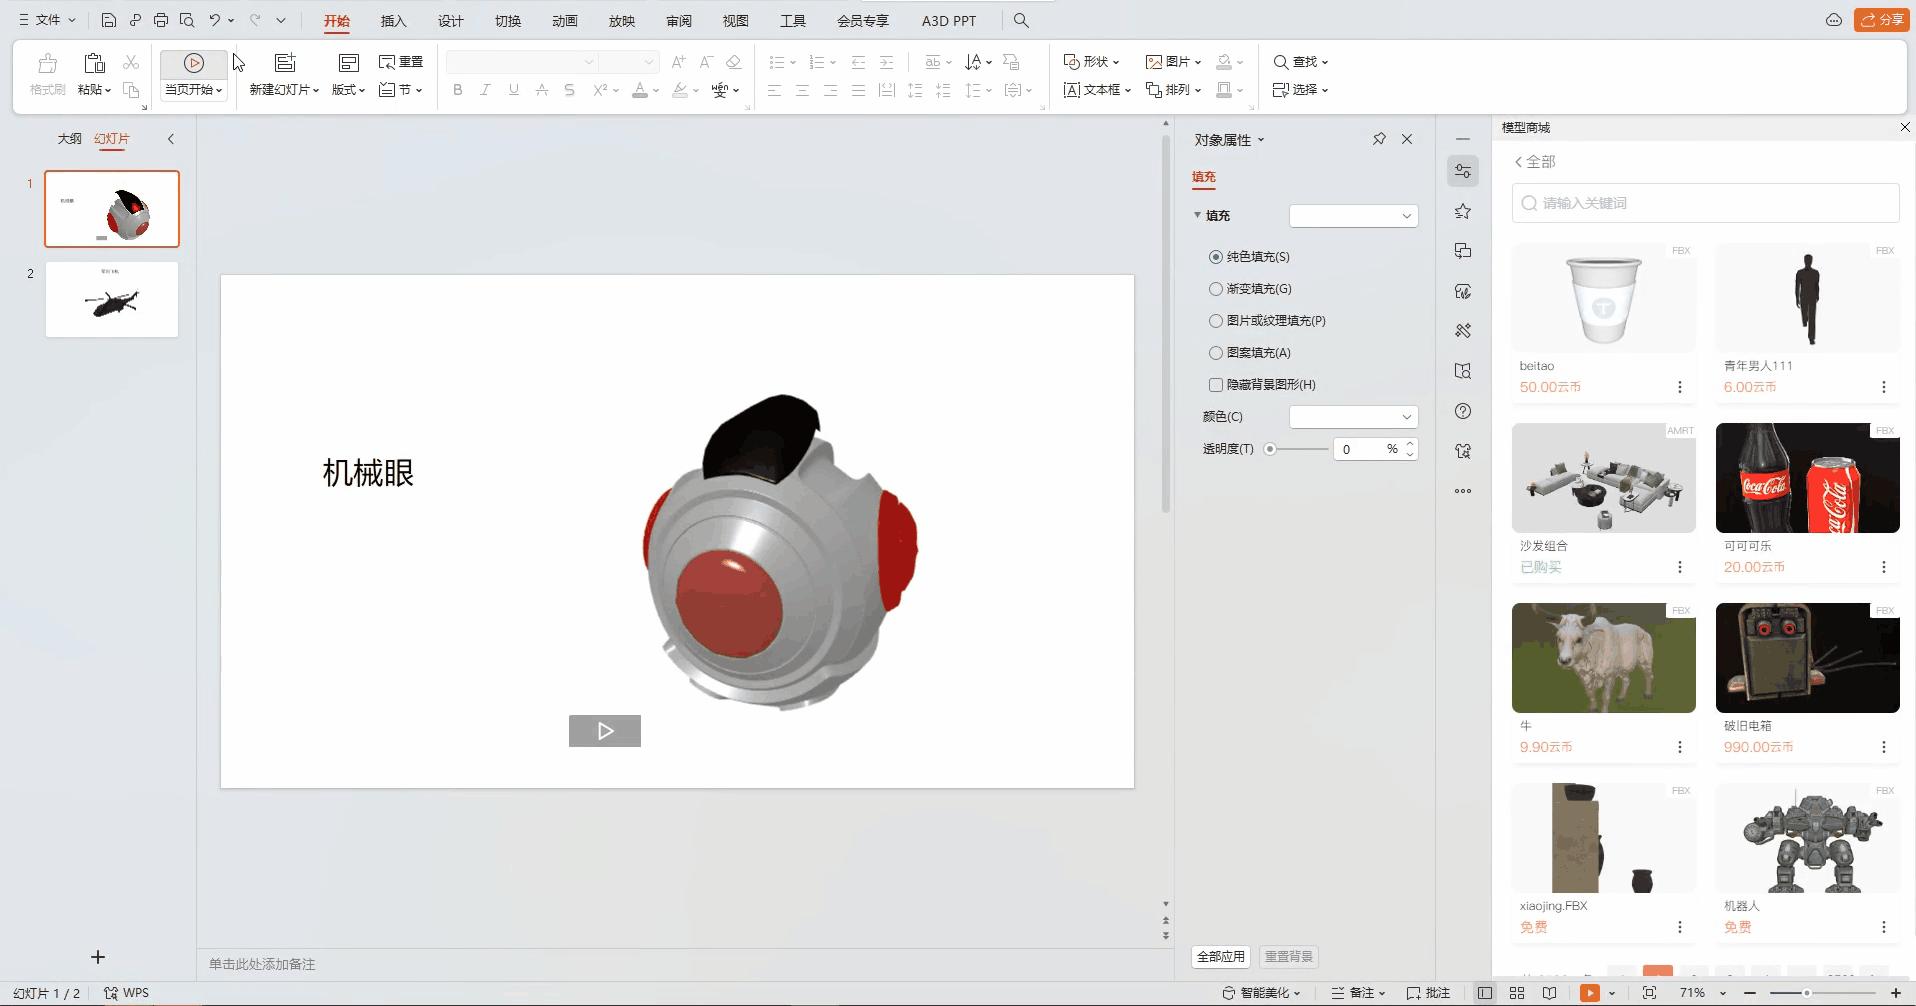Switch to the 插入 ribbon tab
Viewport: 1916px width, 1006px height.
393,20
